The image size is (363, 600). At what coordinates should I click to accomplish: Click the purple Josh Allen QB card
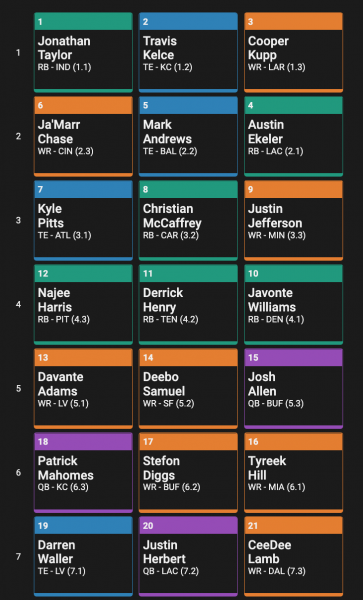click(x=293, y=389)
